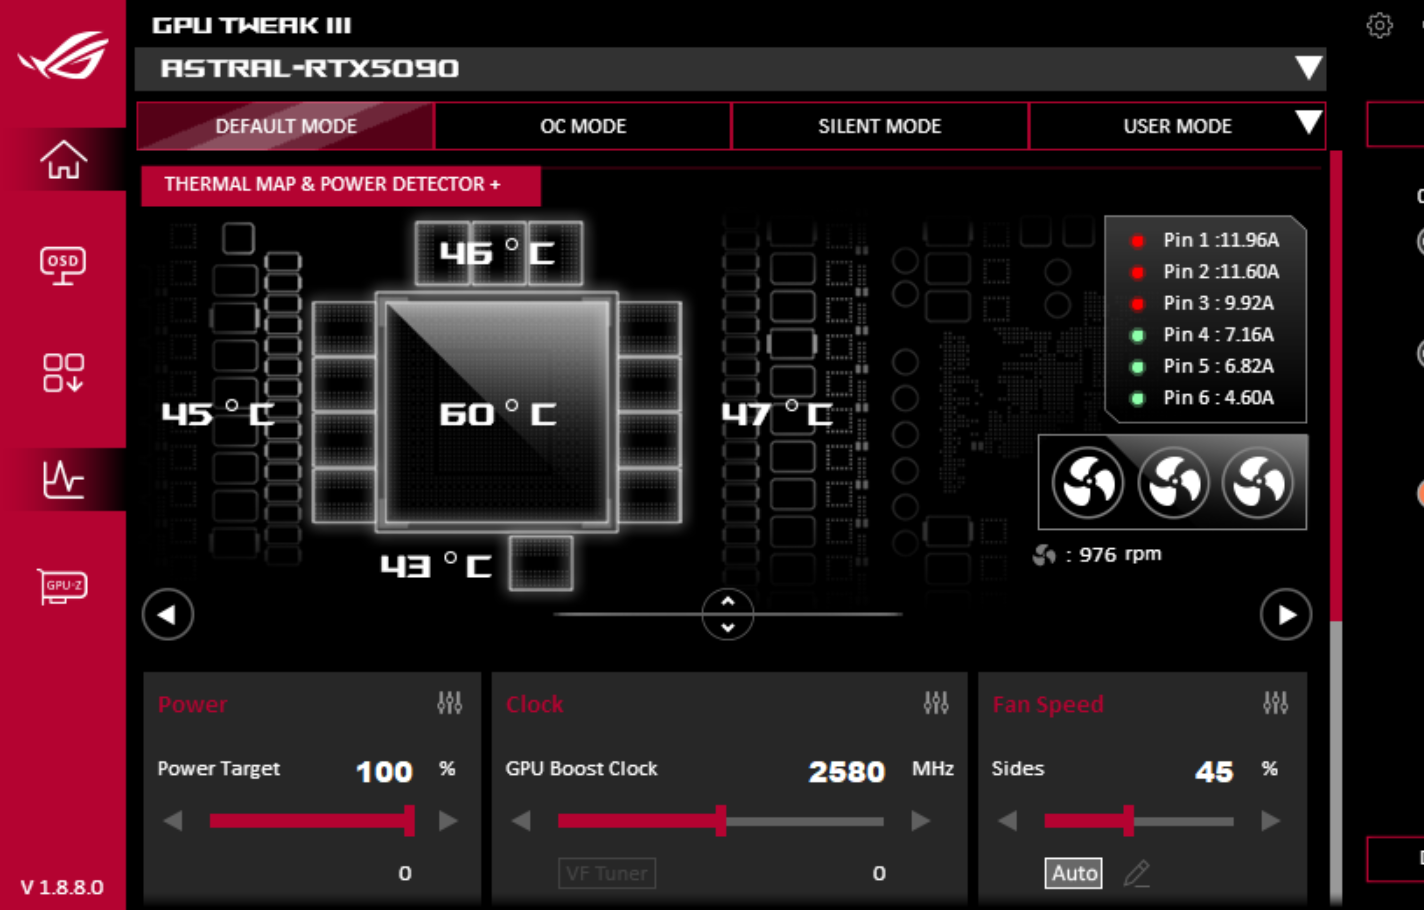Click the Power Target value 100
The image size is (1424, 910).
click(x=384, y=771)
